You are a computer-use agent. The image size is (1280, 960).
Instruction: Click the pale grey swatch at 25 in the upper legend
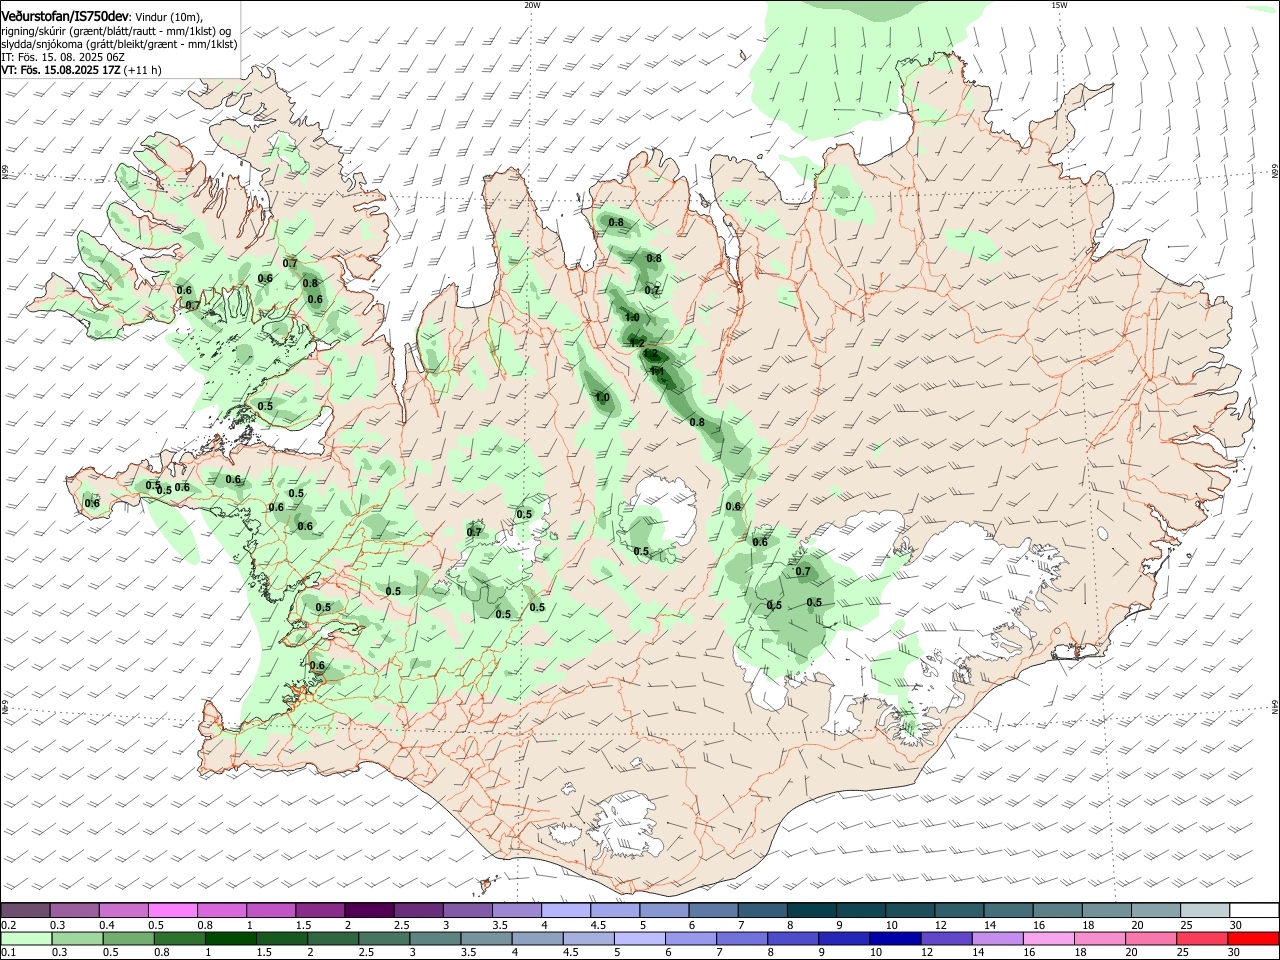coord(1204,911)
